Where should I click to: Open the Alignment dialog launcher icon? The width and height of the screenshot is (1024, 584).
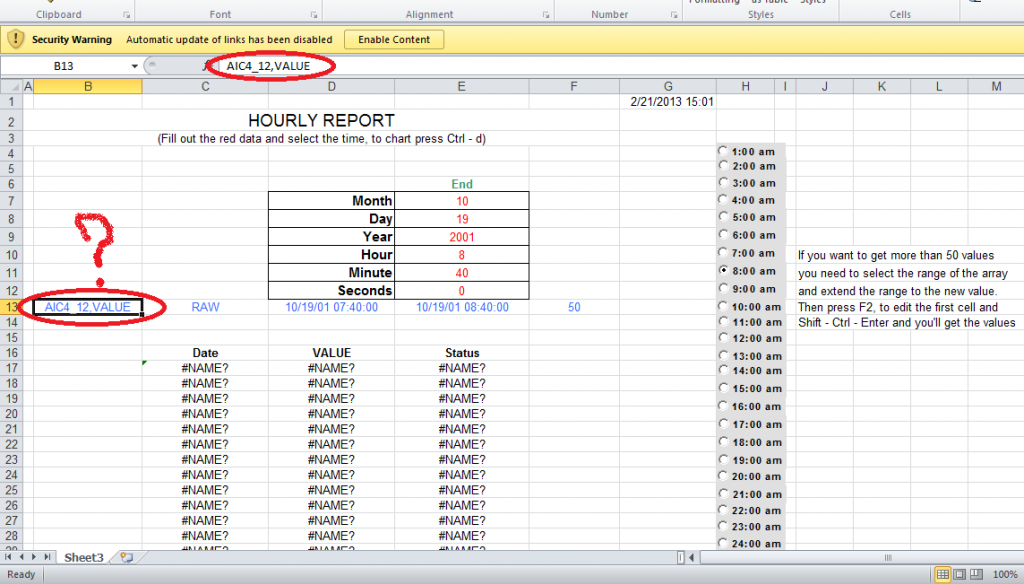pyautogui.click(x=545, y=15)
